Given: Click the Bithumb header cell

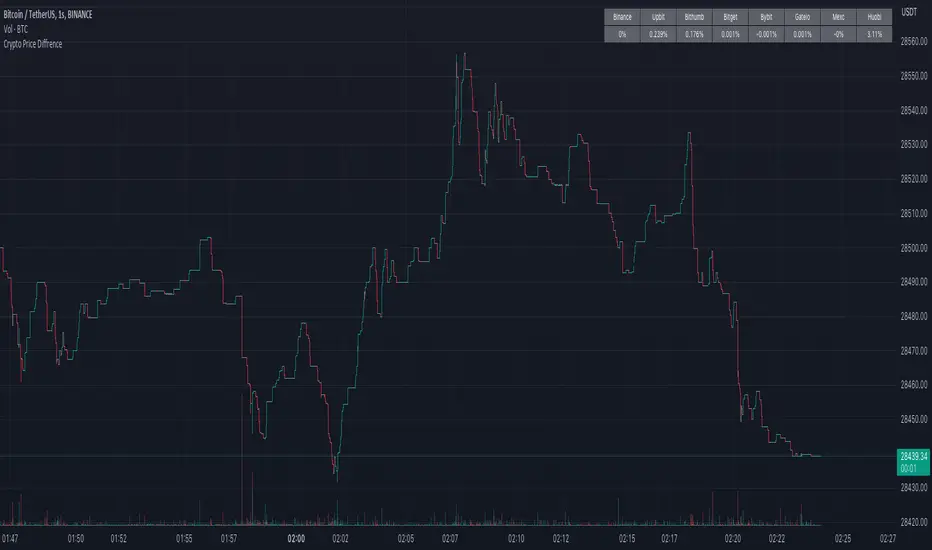Looking at the screenshot, I should (x=694, y=17).
